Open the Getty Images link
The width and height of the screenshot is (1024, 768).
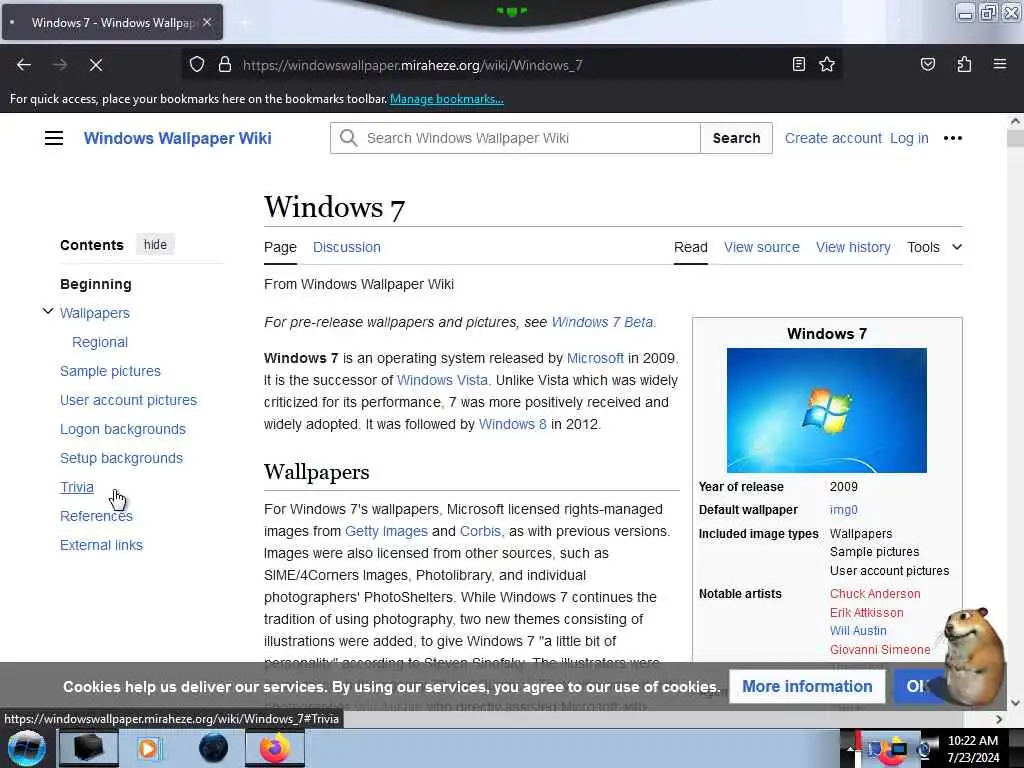point(386,531)
